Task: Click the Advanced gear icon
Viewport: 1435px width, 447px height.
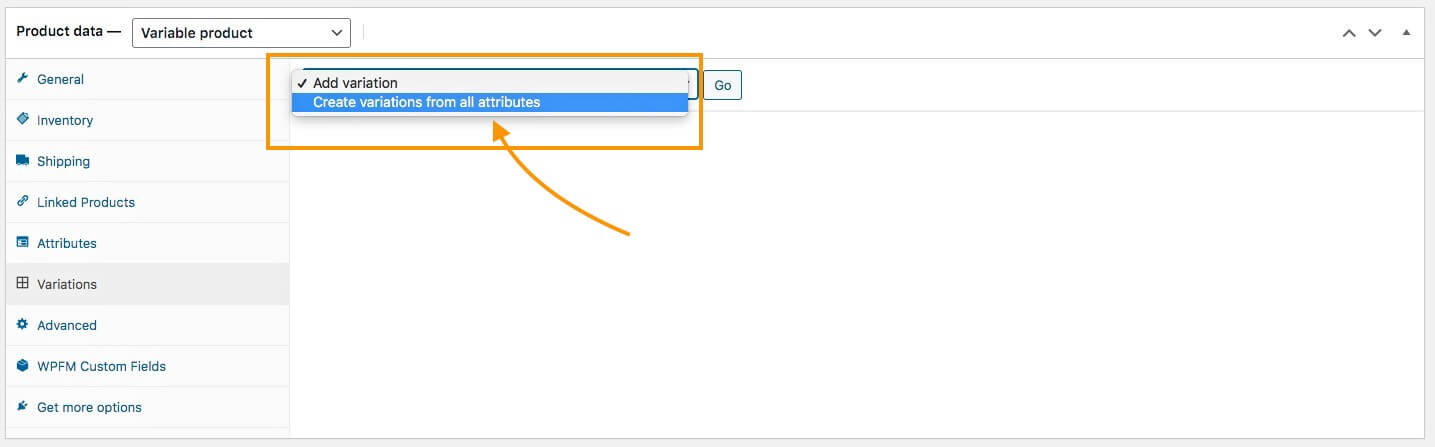Action: [22, 324]
